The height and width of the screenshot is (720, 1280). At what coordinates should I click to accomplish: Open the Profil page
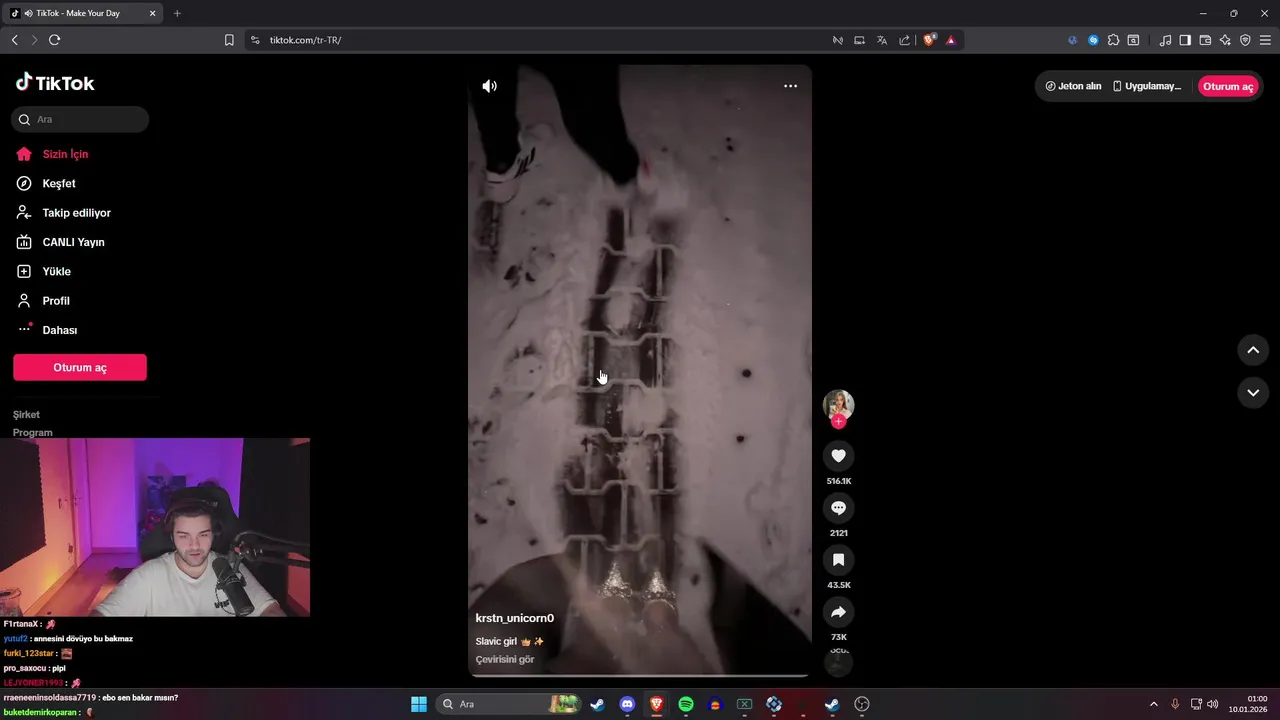pos(56,301)
